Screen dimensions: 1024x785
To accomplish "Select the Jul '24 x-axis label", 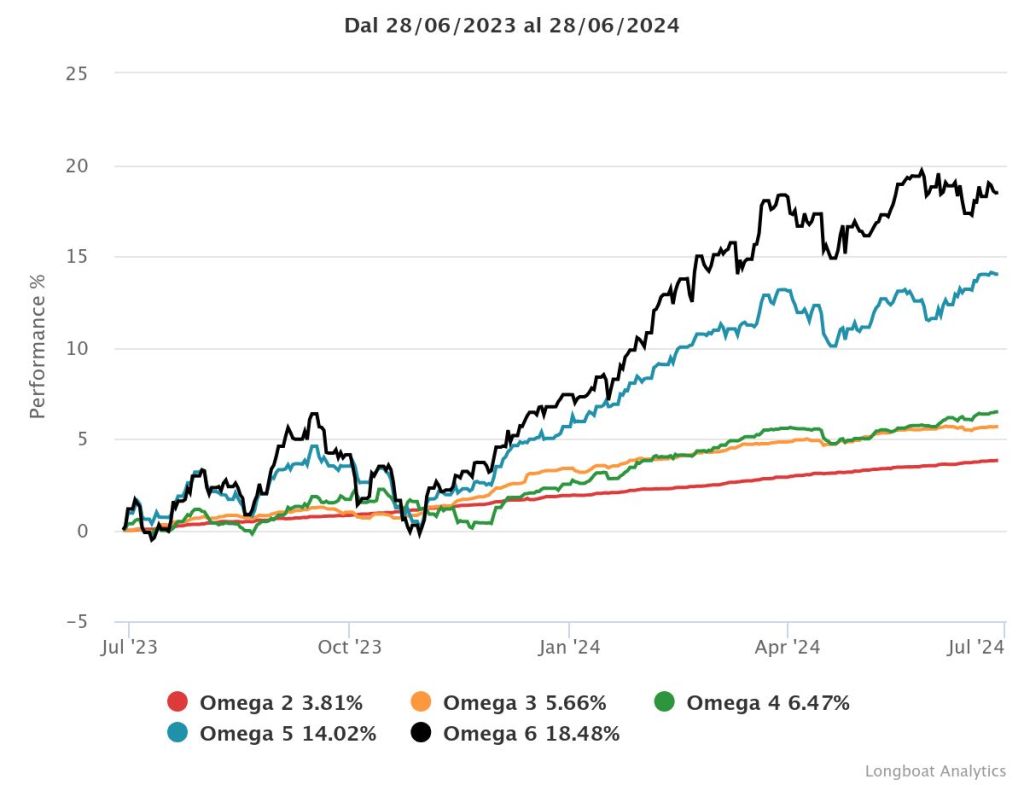I will (975, 647).
